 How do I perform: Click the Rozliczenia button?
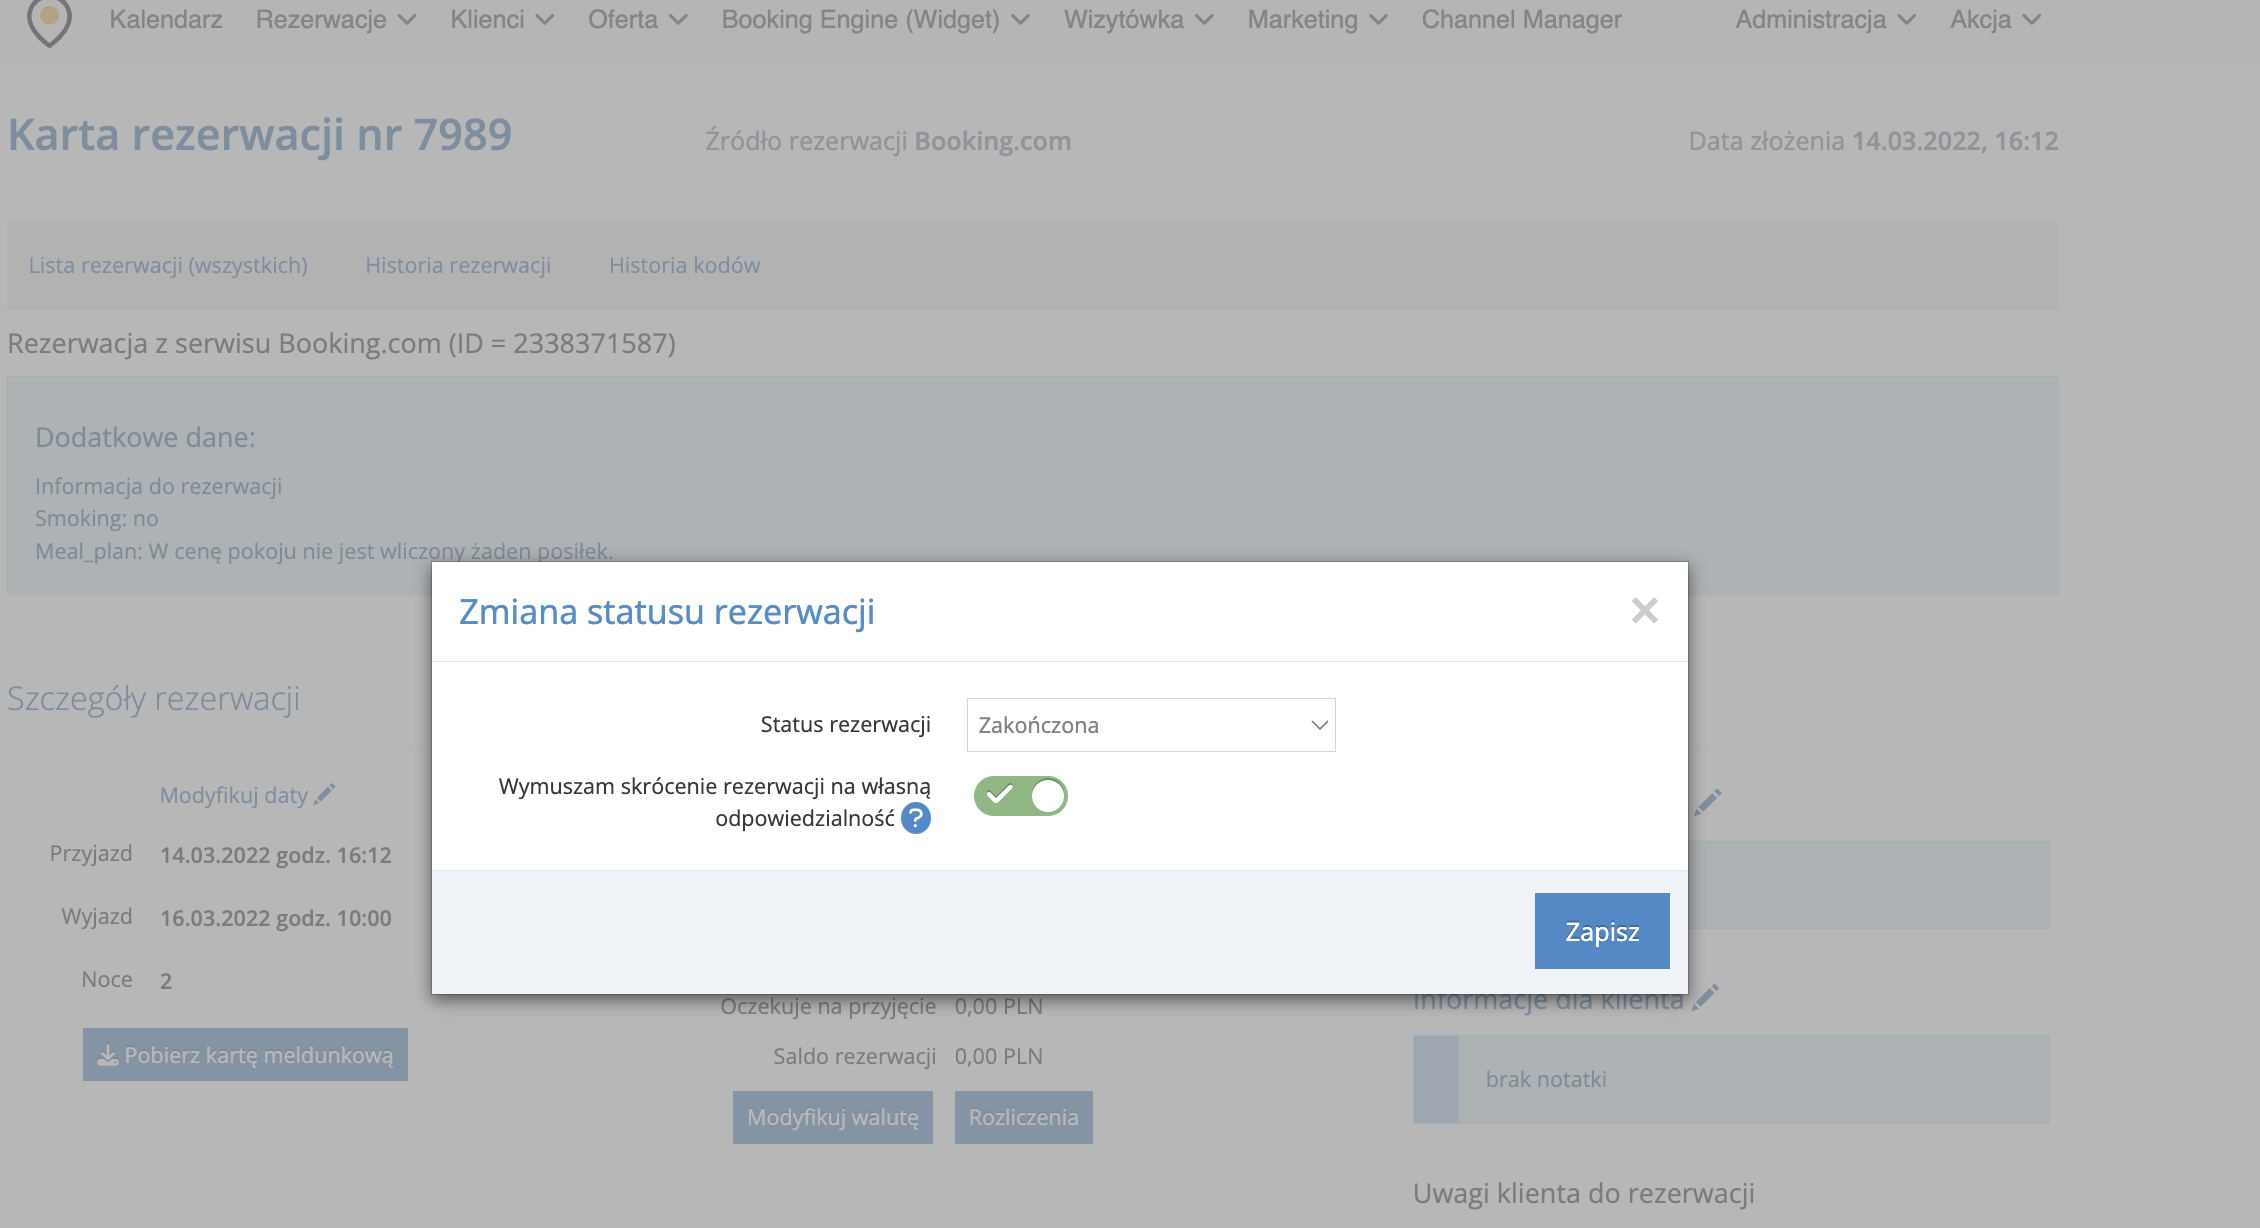pos(1023,1117)
